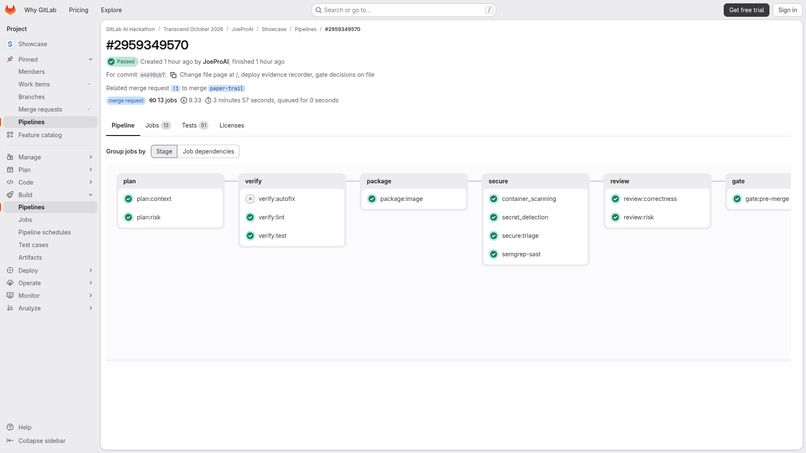Click the Deploy section icon

[x=10, y=270]
